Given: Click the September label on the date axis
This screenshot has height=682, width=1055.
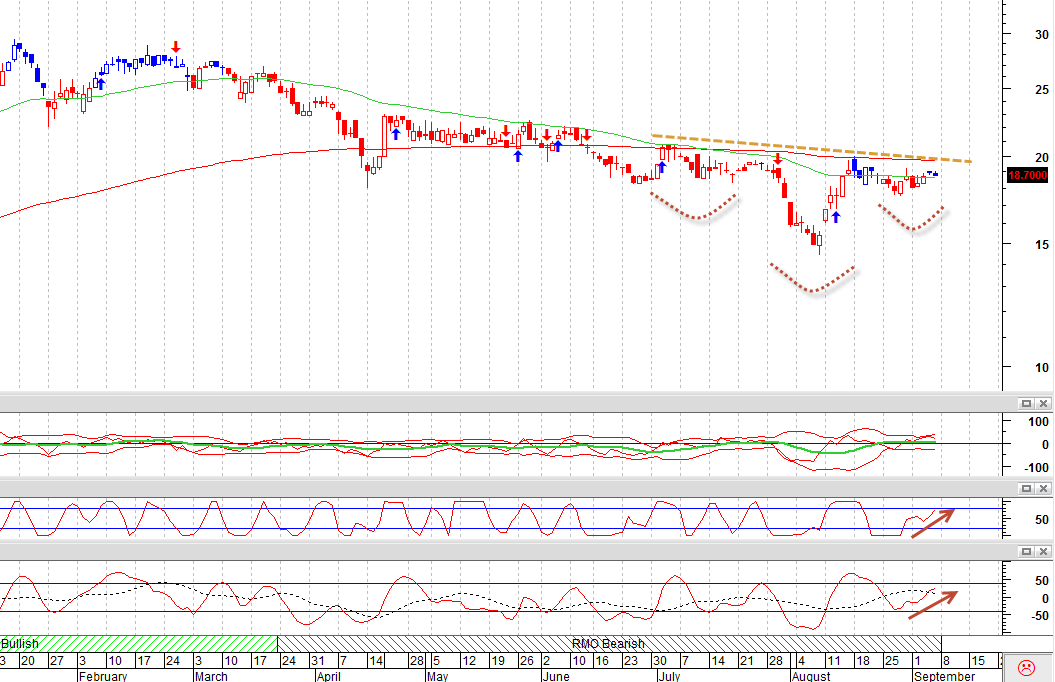Looking at the screenshot, I should click(x=944, y=676).
